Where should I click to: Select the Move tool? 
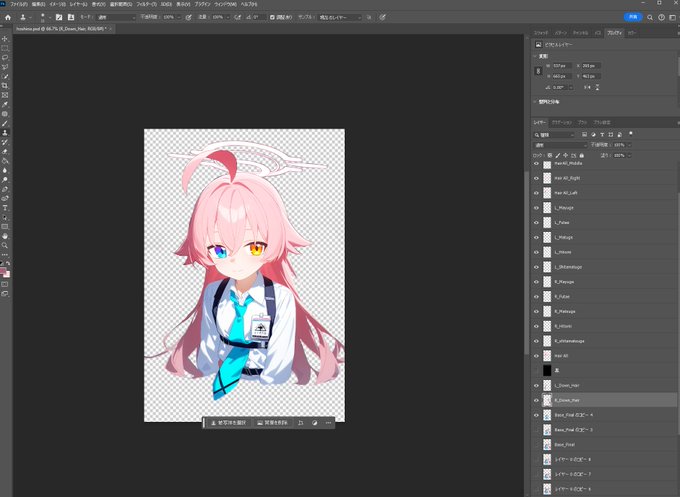click(5, 39)
